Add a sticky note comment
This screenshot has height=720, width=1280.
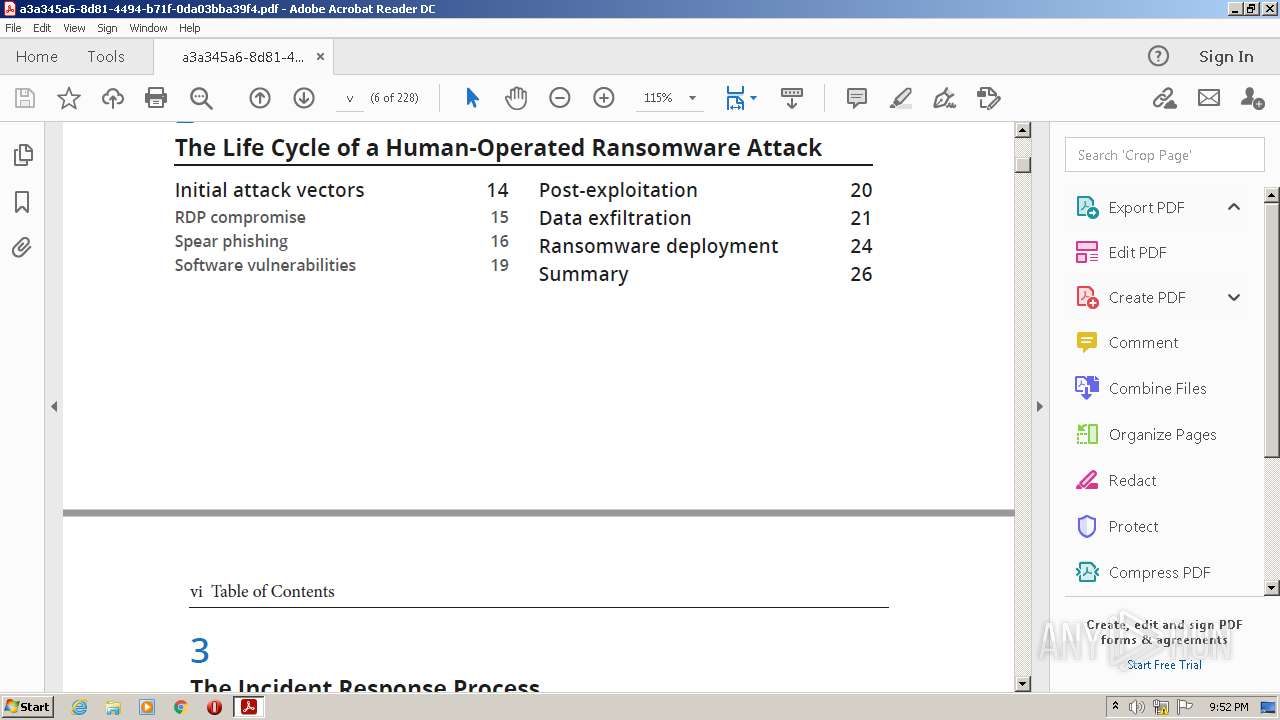pos(857,98)
